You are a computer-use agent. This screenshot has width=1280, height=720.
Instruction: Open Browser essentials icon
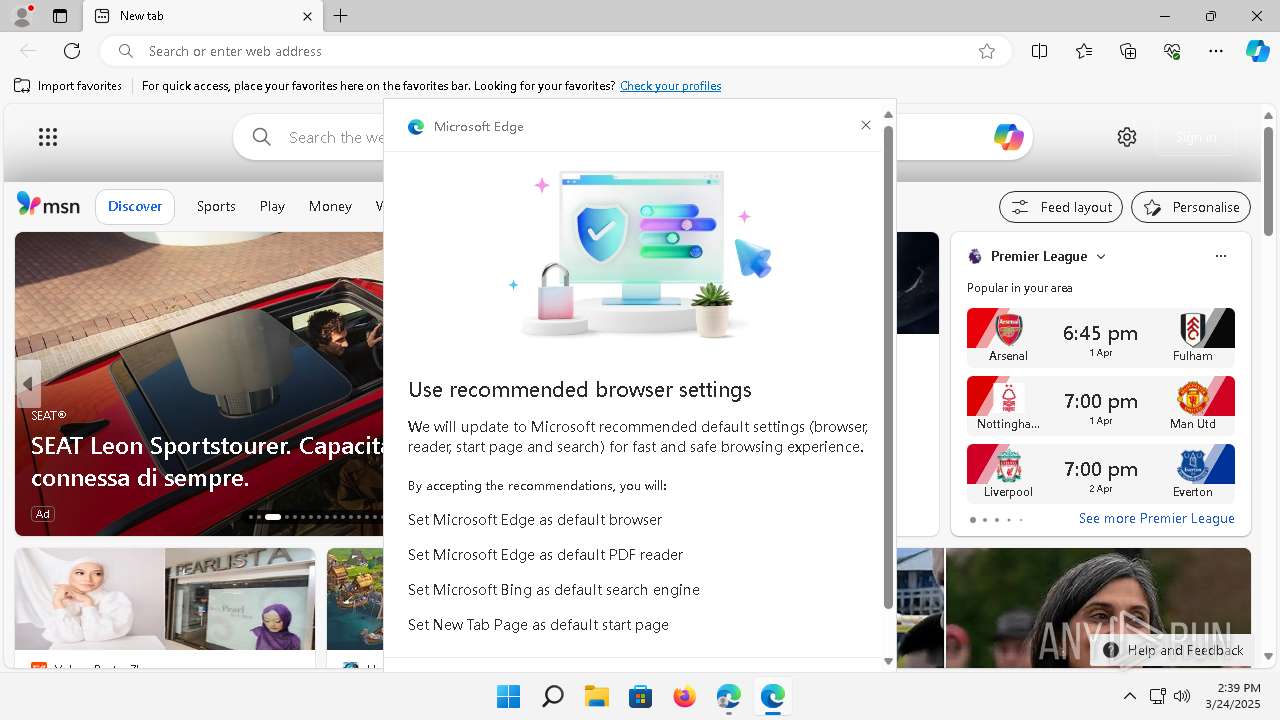pyautogui.click(x=1172, y=51)
